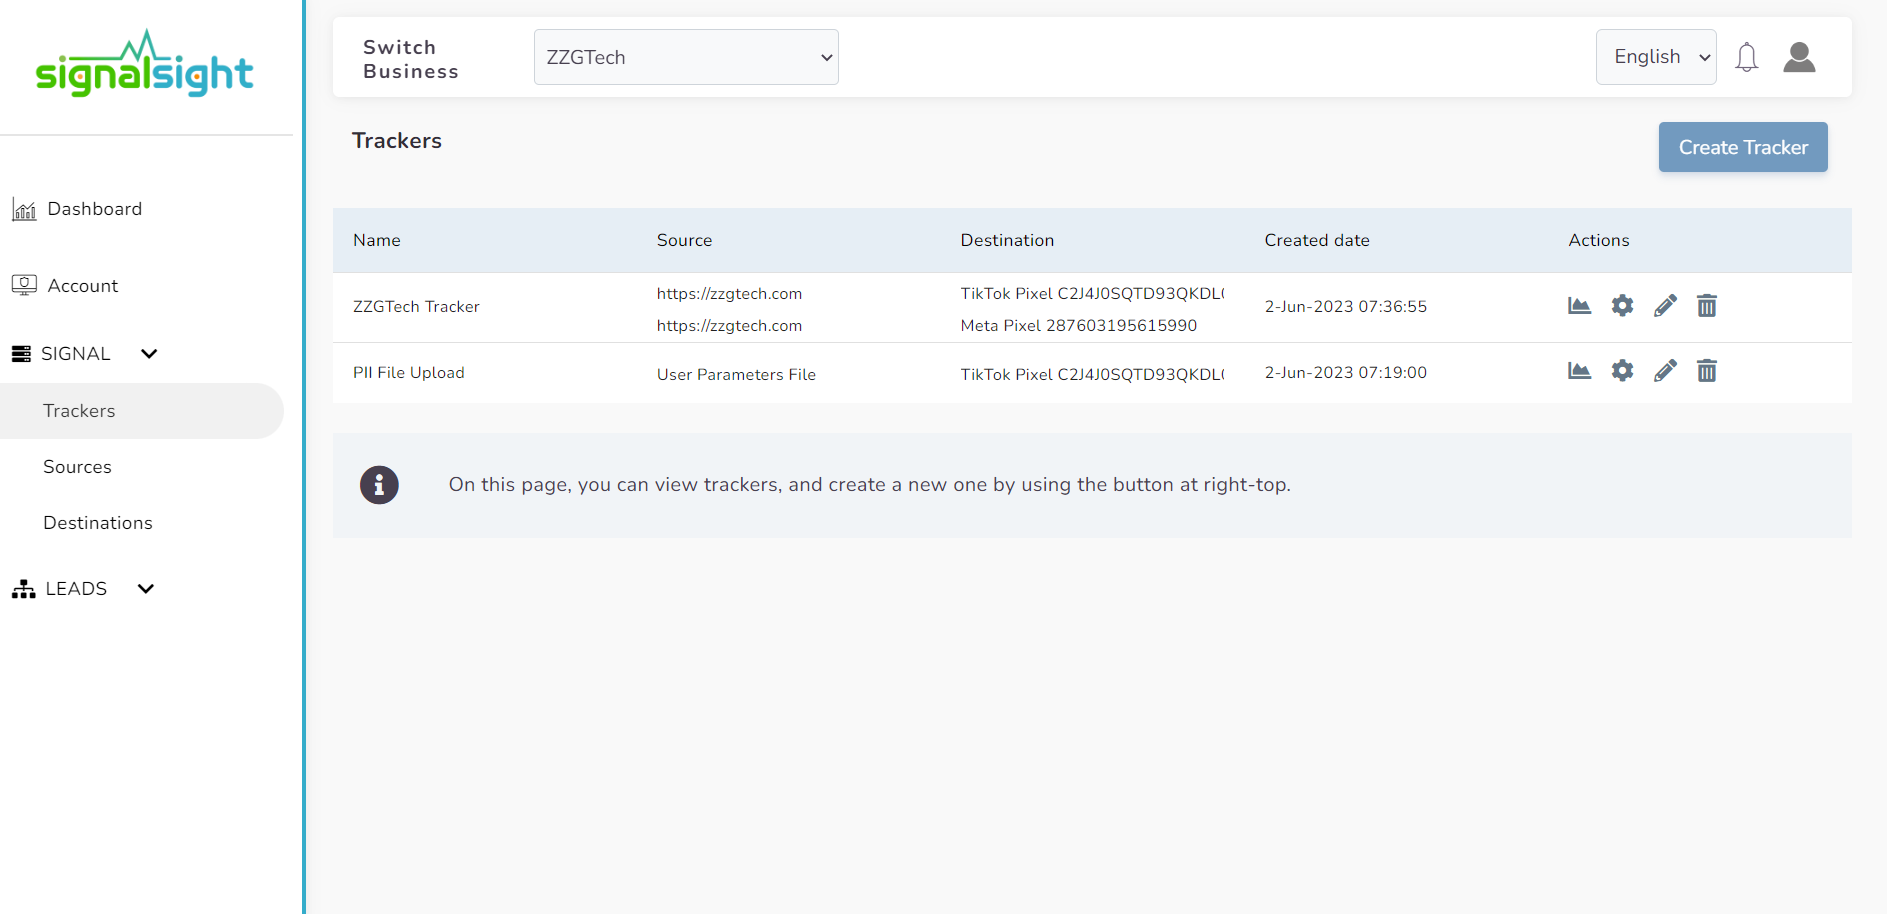This screenshot has width=1887, height=914.
Task: Edit ZZGTech Tracker with pencil icon
Action: click(1665, 306)
